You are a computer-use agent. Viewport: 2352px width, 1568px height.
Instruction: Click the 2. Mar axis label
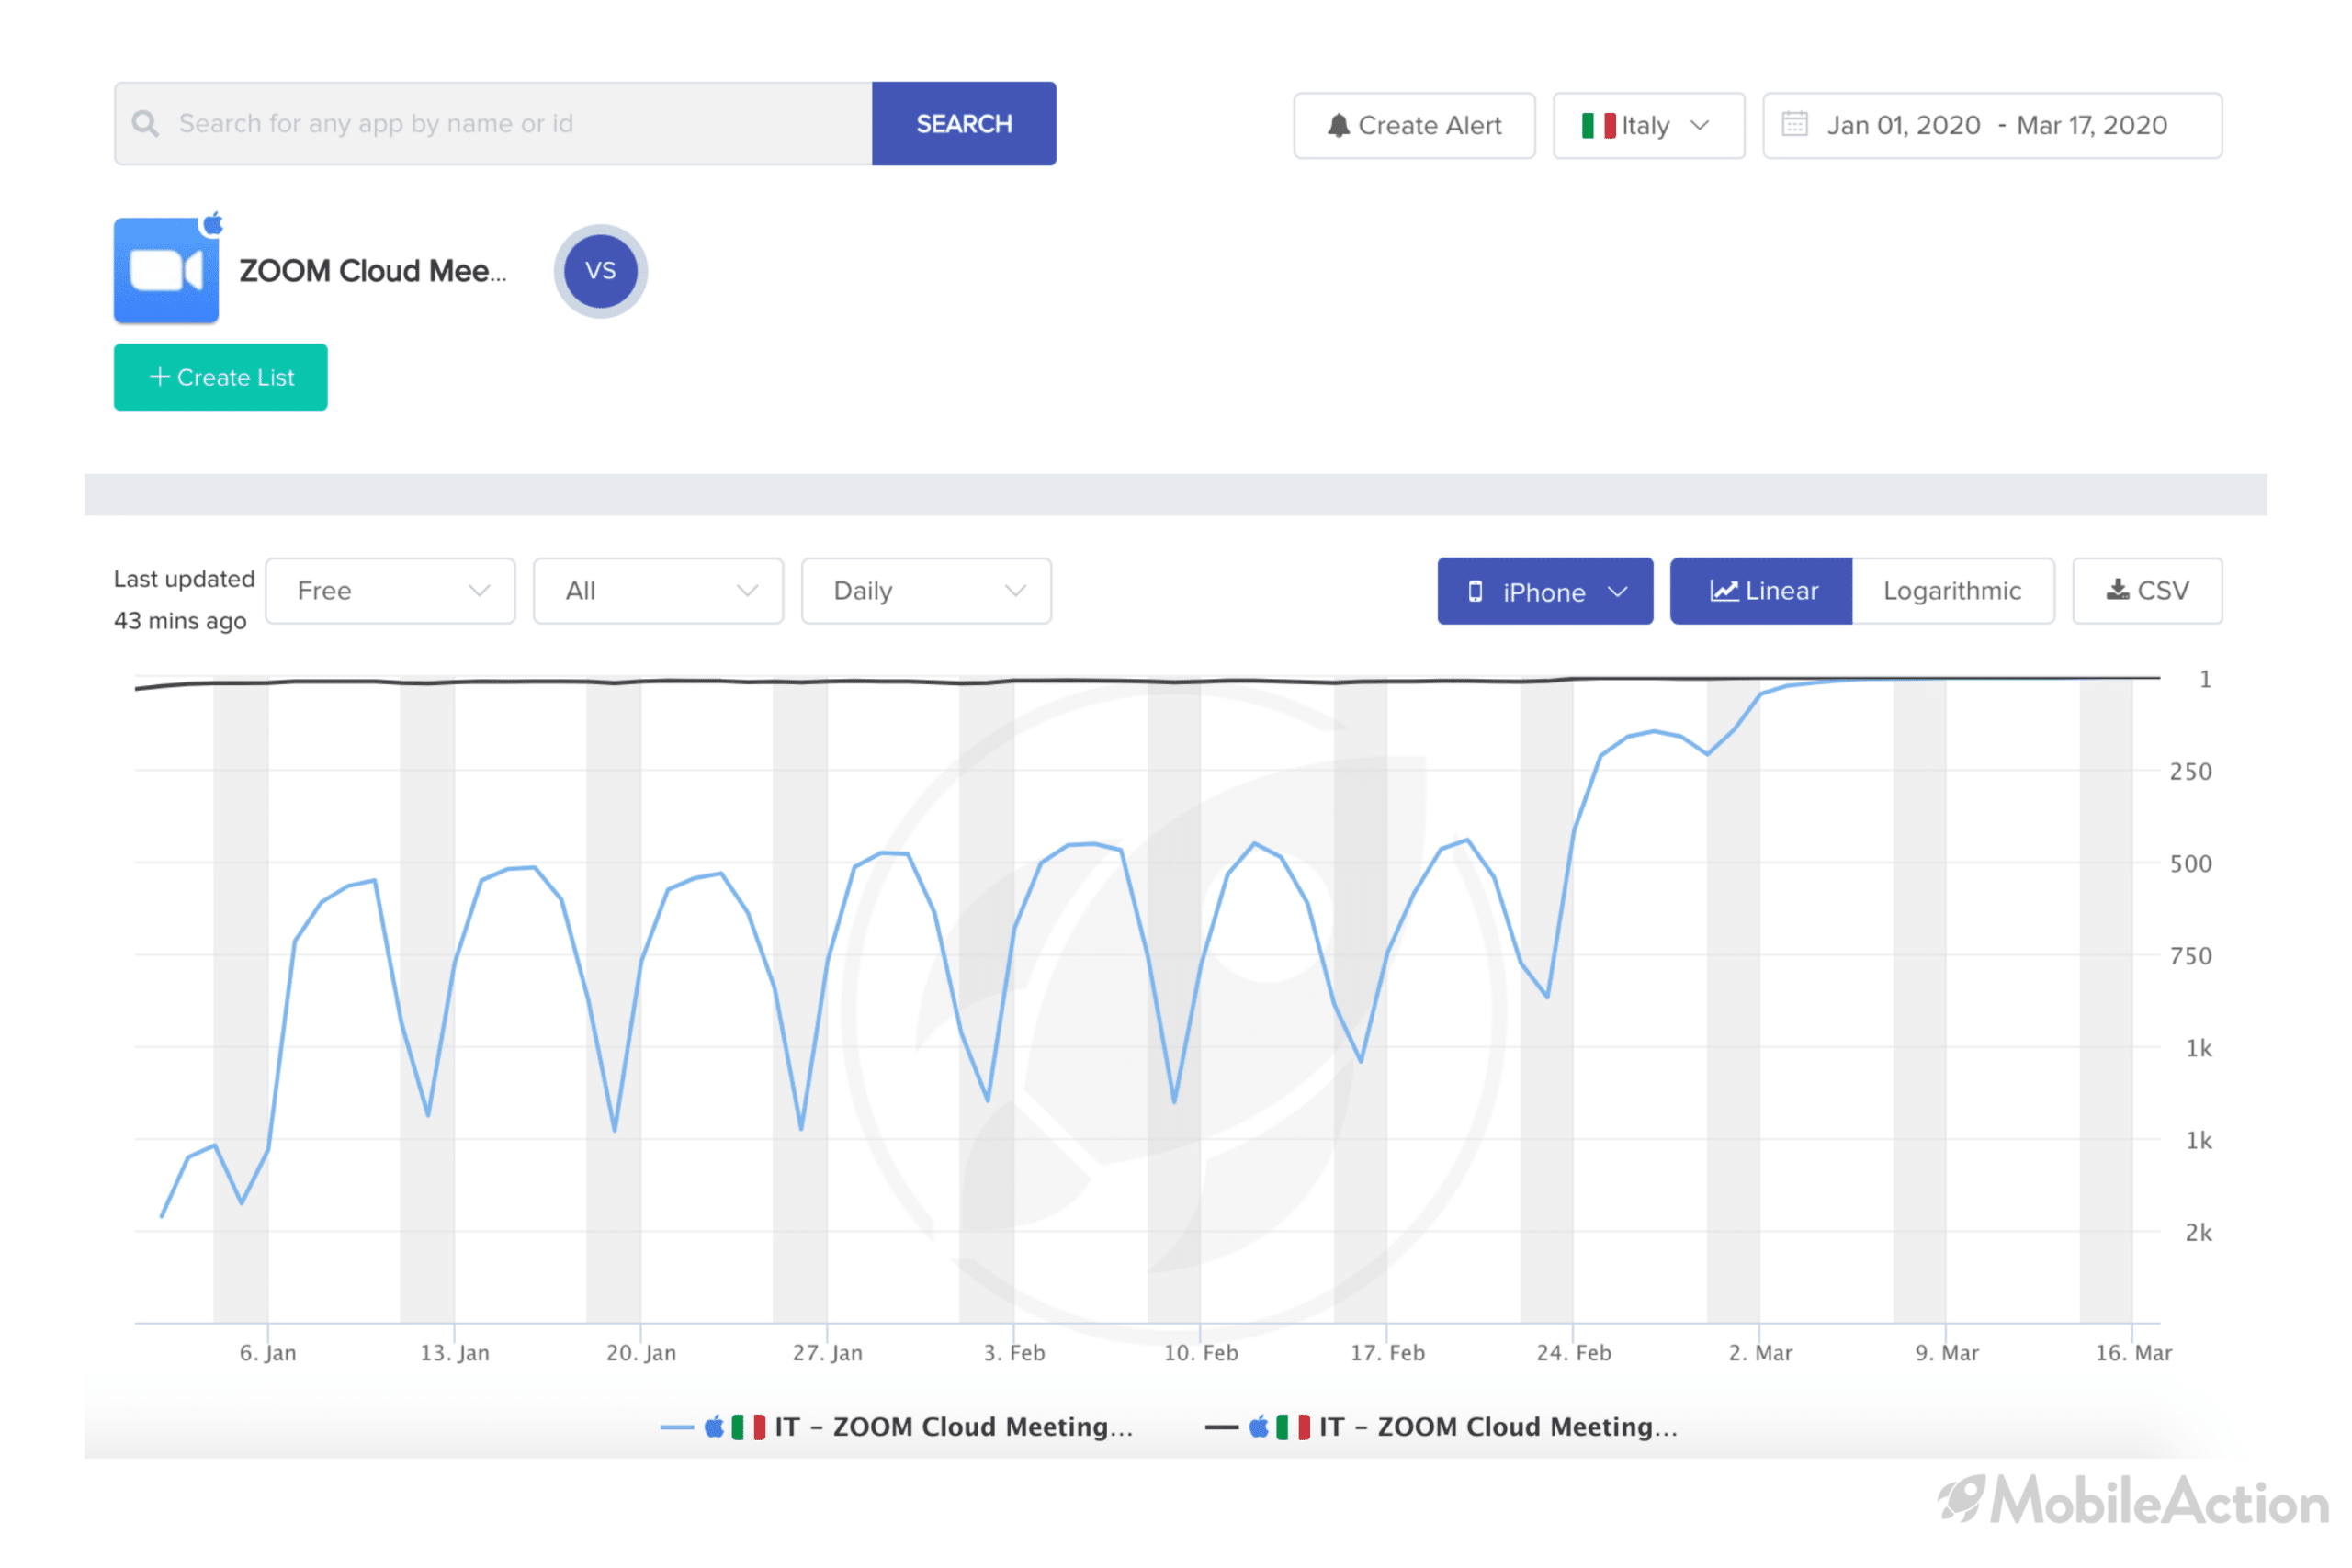1761,1352
